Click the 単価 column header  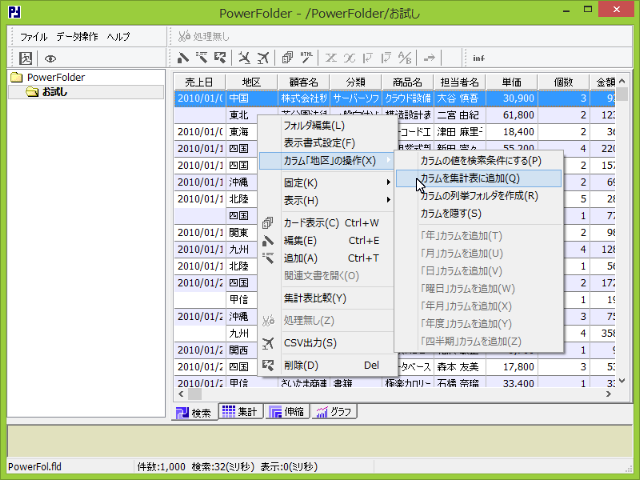click(512, 82)
